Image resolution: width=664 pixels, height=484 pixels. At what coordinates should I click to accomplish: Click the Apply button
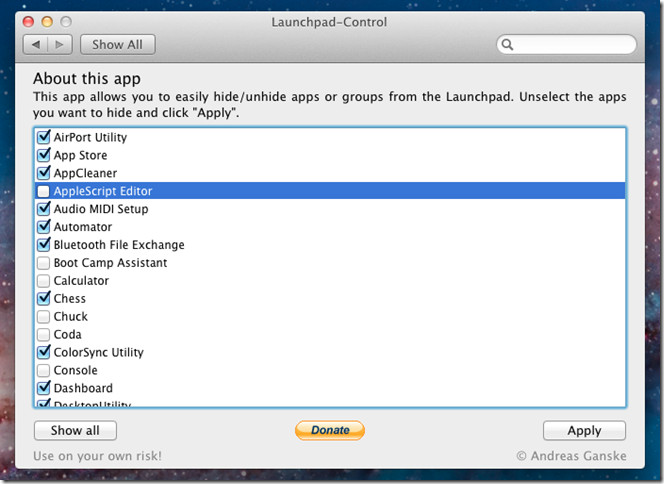(x=584, y=430)
